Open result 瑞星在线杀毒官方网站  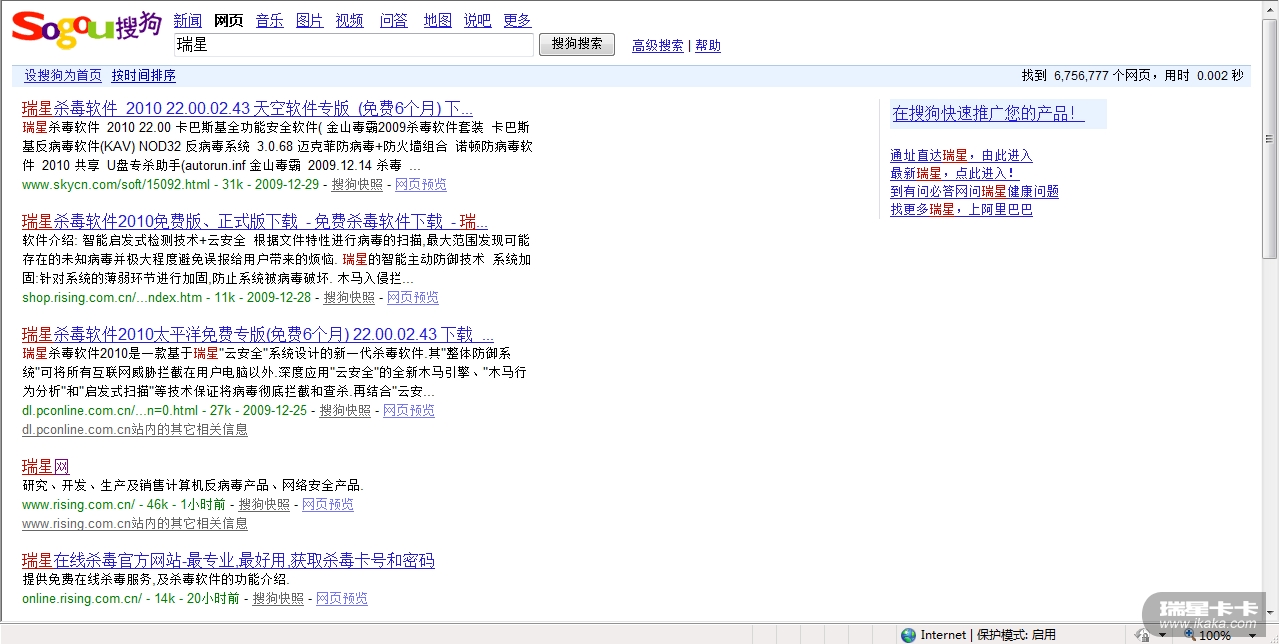228,560
